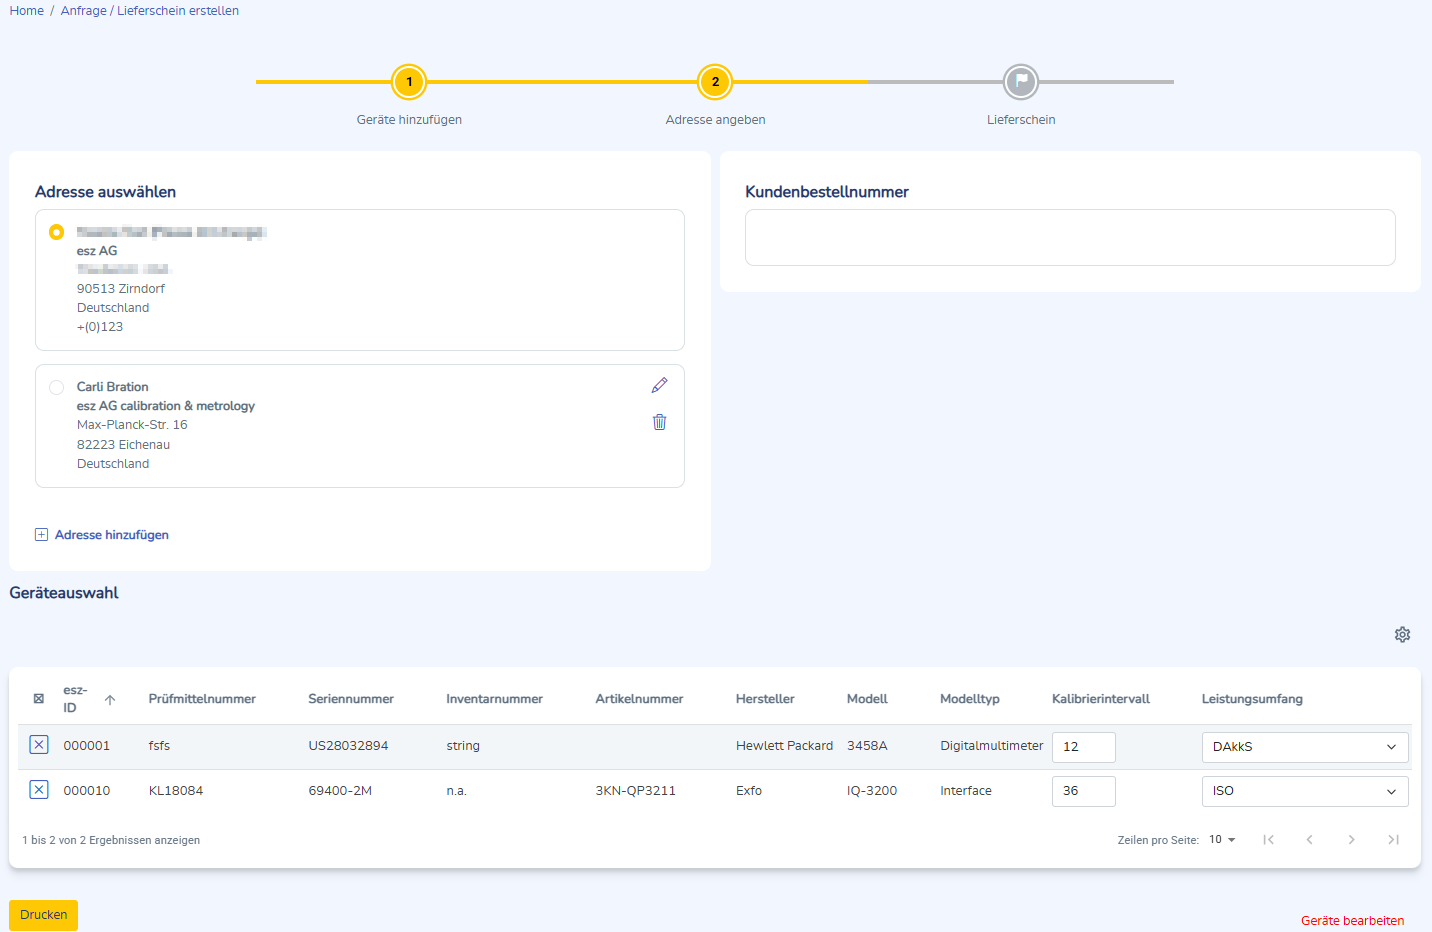Edit the Carli Bration address with pencil icon
The image size is (1432, 932).
tap(659, 386)
